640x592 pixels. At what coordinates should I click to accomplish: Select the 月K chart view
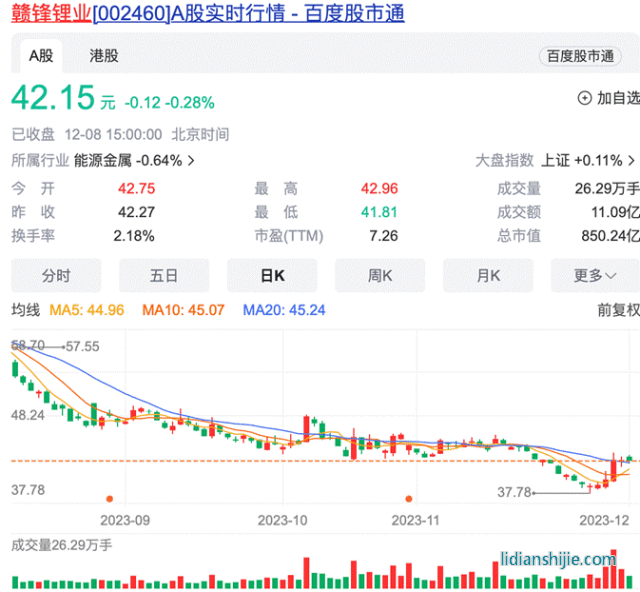click(488, 275)
